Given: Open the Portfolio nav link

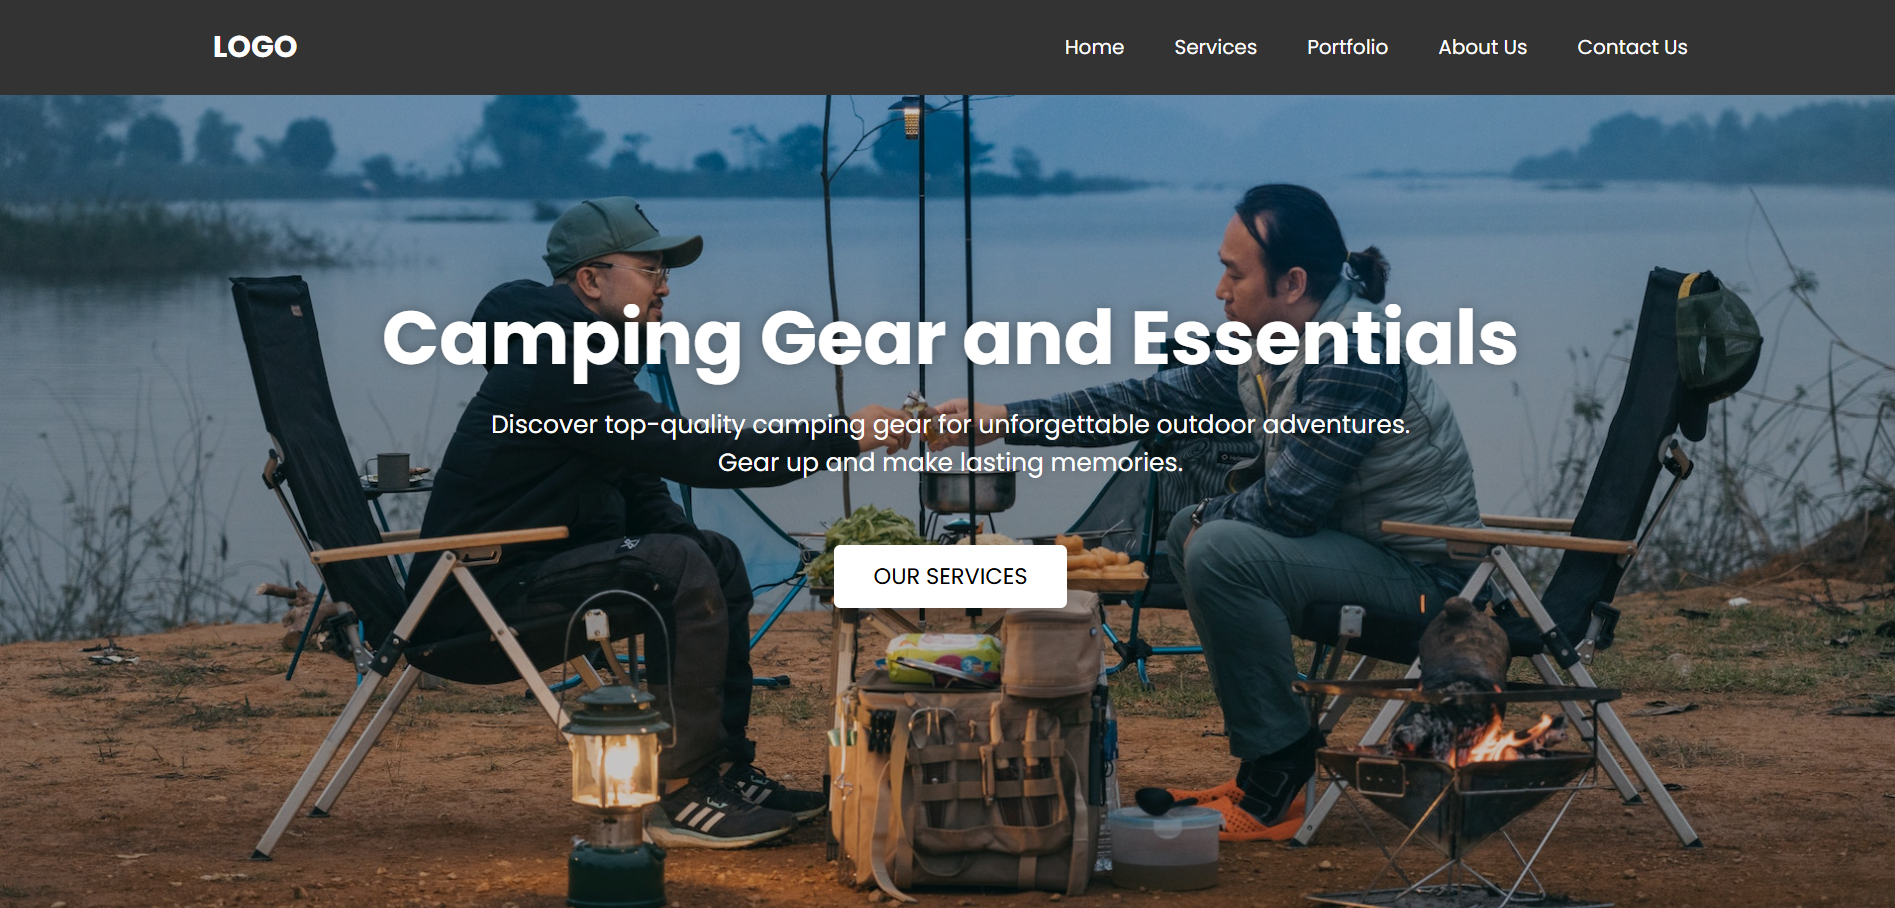Looking at the screenshot, I should tap(1347, 47).
